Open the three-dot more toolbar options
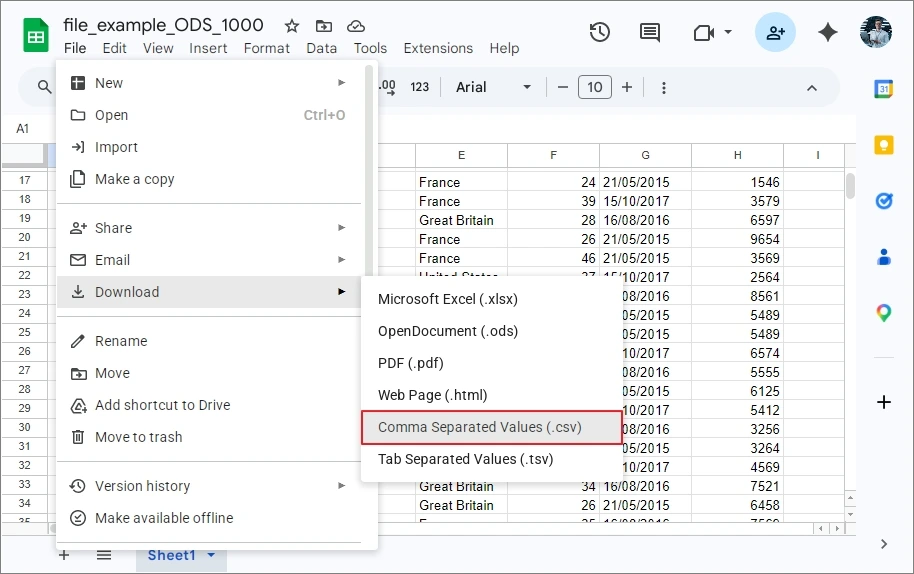This screenshot has width=914, height=574. pos(663,87)
